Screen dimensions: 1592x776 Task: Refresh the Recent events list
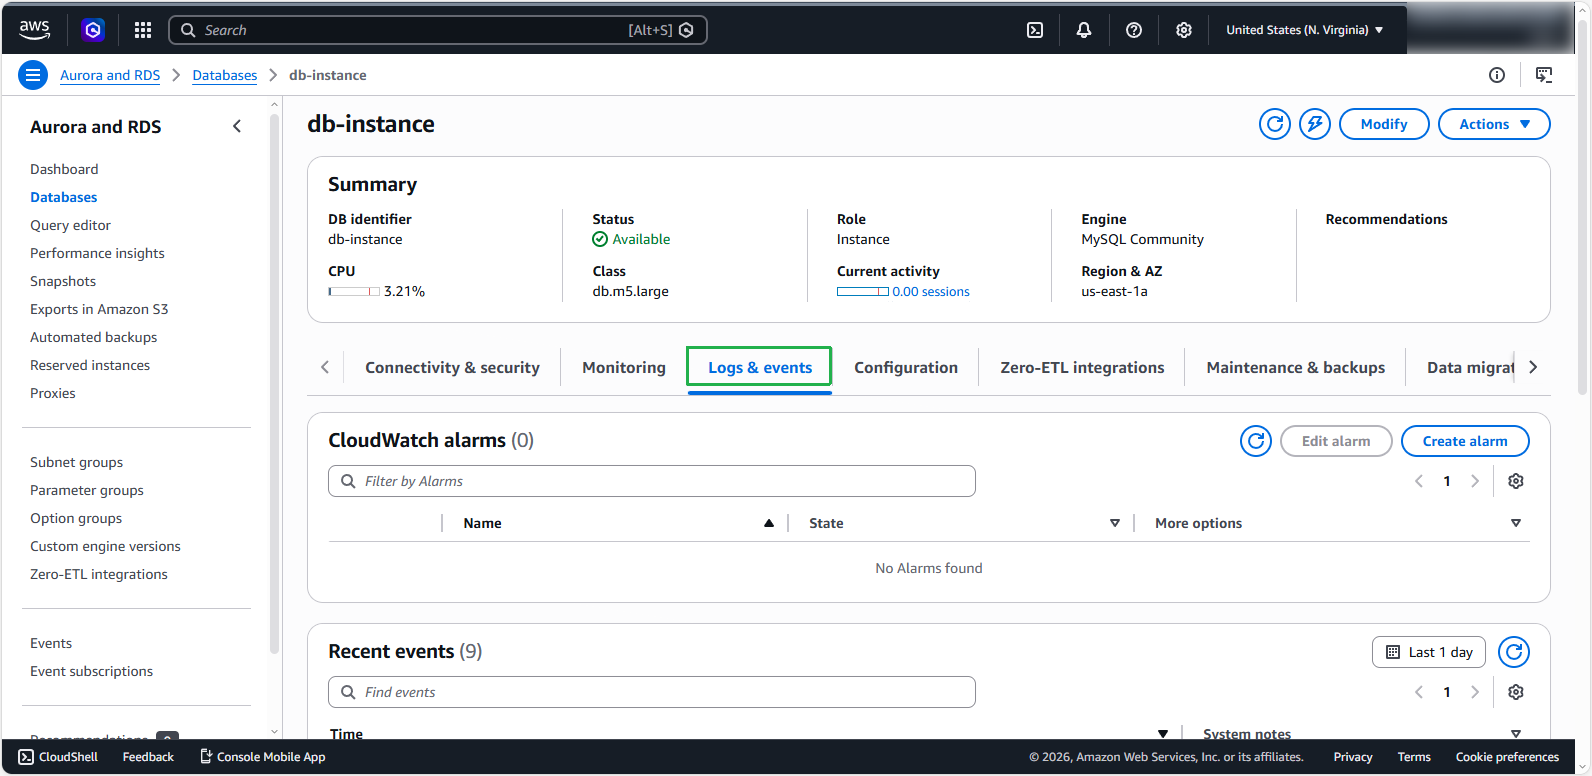point(1514,652)
